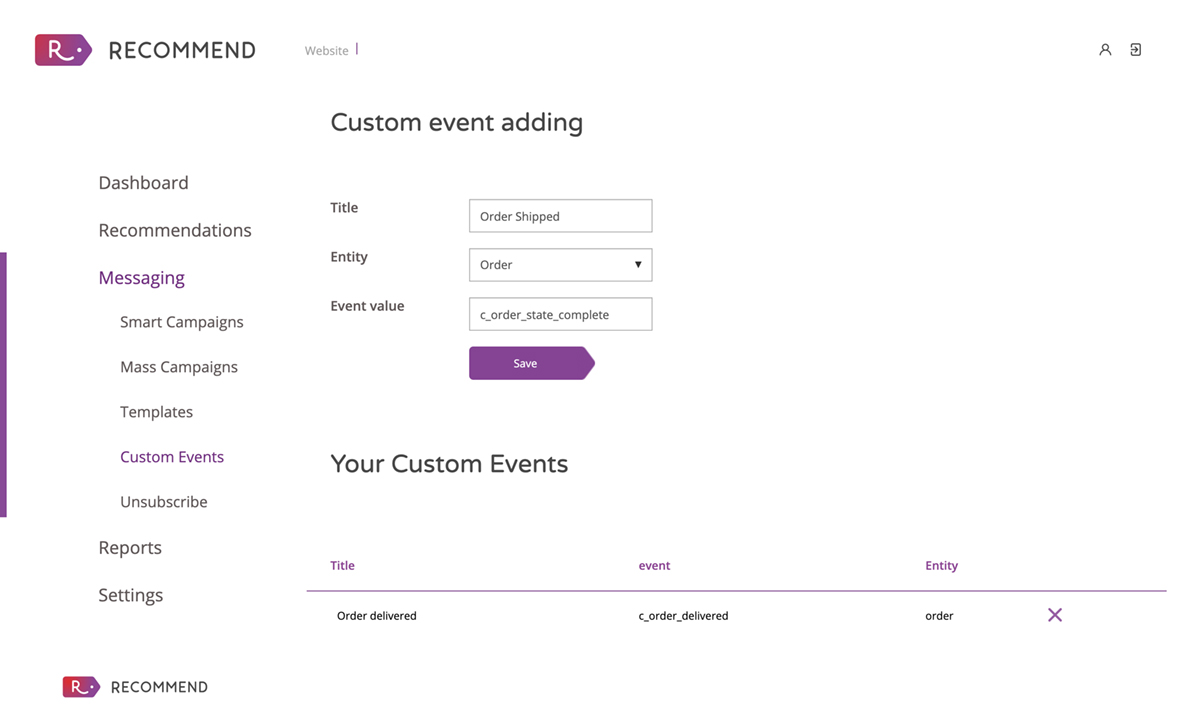Screen dimensions: 1200x728
Task: Click the Title input field
Action: [560, 216]
